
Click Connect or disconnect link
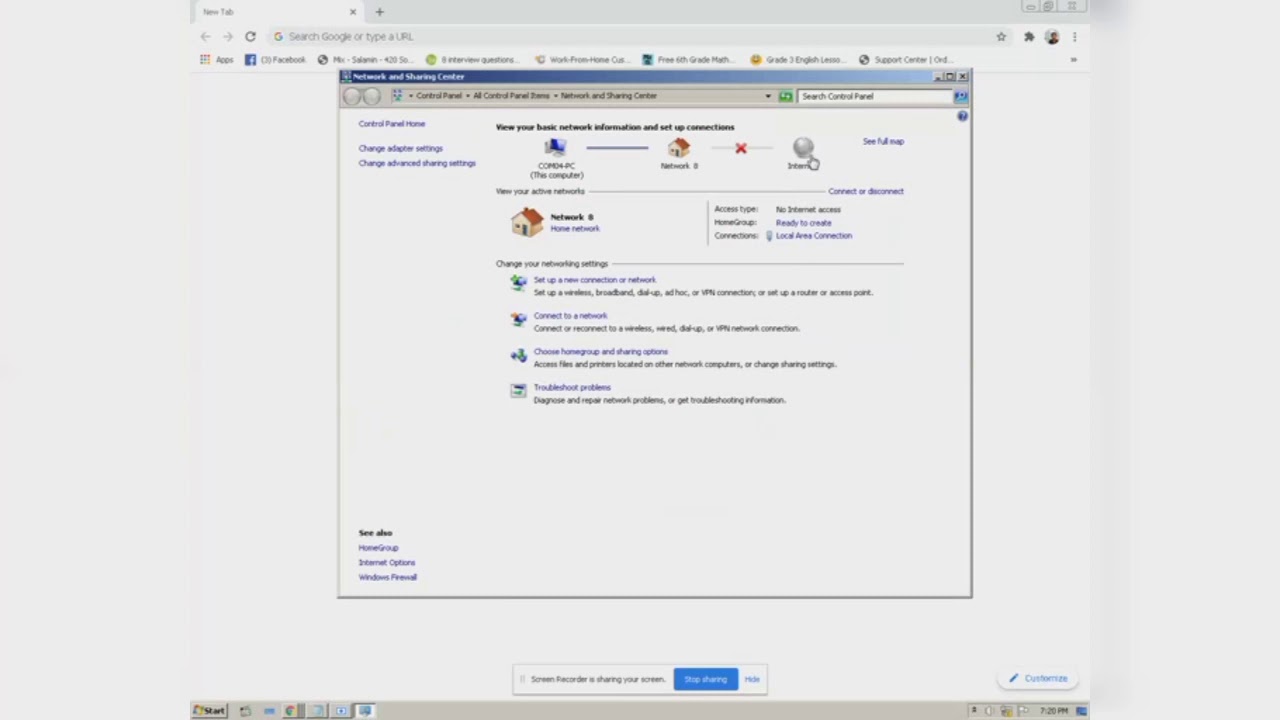[x=865, y=191]
